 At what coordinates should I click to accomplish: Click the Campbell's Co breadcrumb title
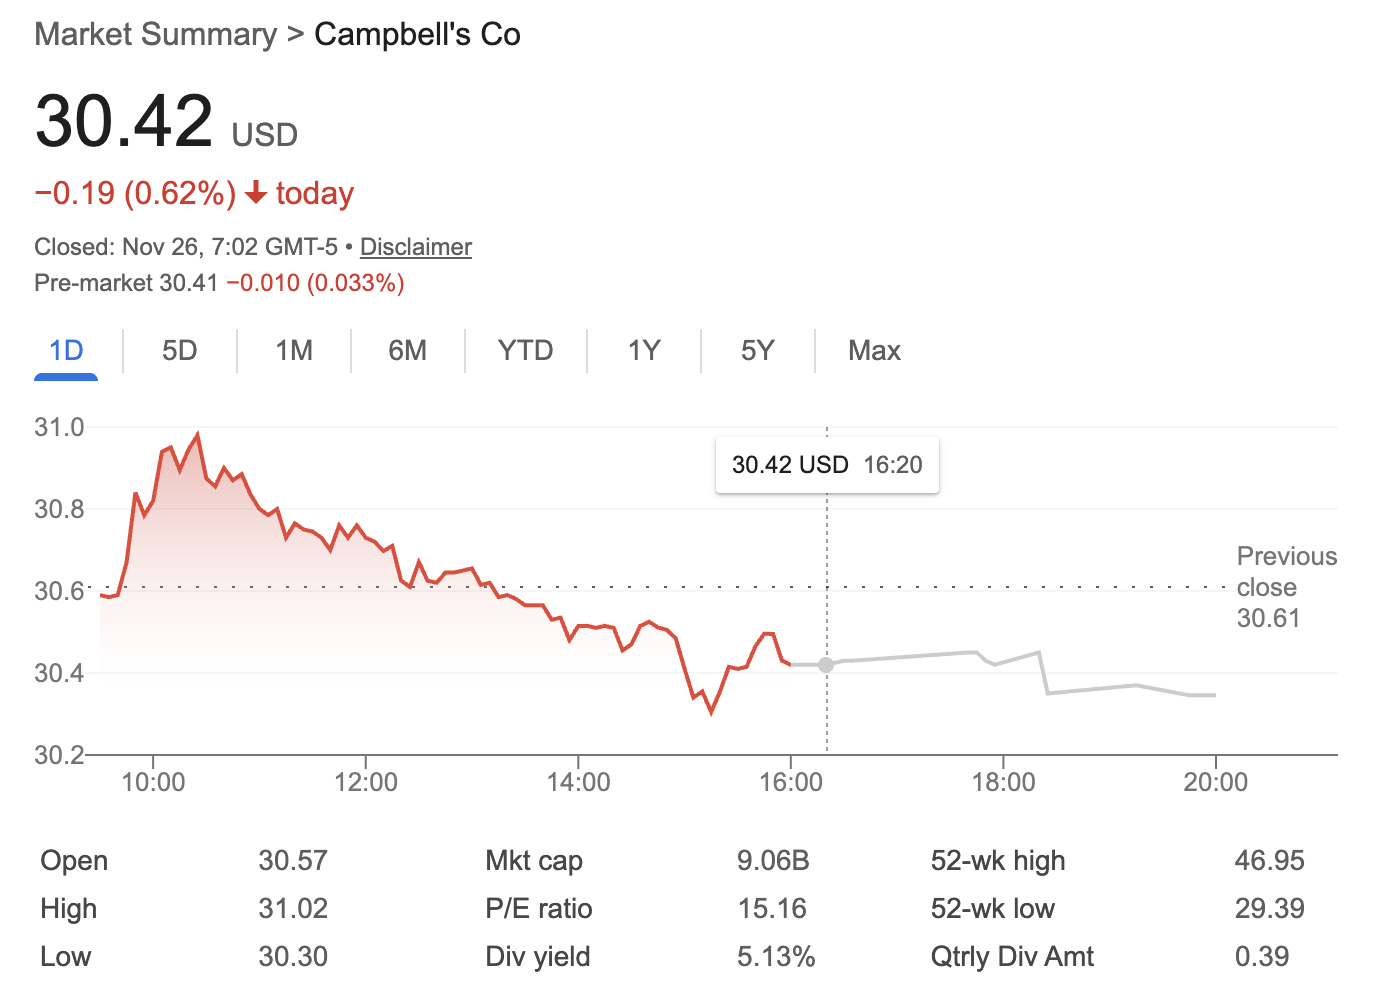[417, 33]
